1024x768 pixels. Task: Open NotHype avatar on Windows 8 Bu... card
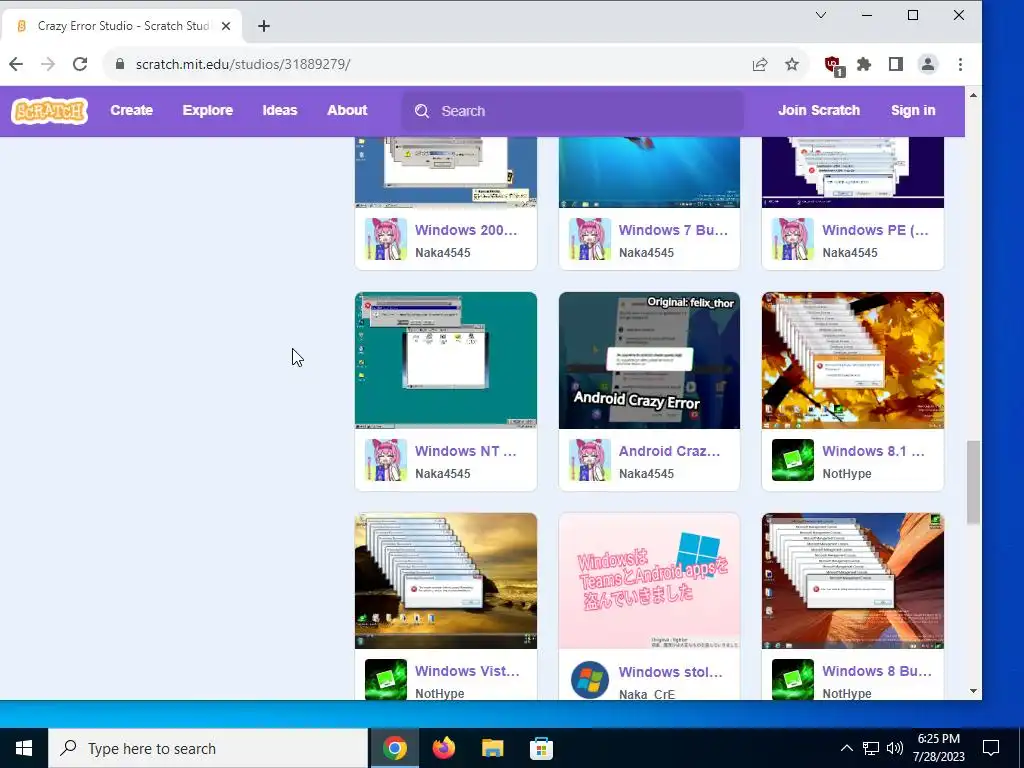[793, 679]
